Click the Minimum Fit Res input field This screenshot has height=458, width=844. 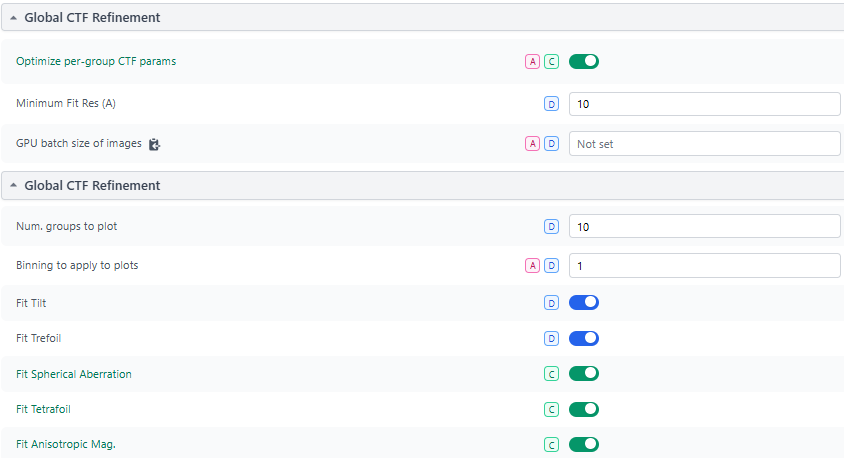[x=704, y=103]
